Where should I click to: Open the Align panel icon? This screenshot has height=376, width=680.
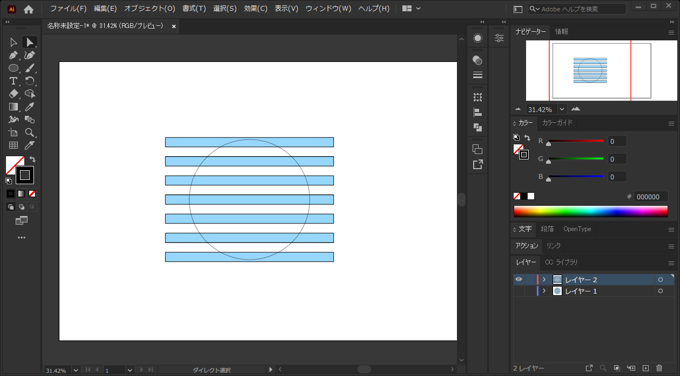(477, 112)
